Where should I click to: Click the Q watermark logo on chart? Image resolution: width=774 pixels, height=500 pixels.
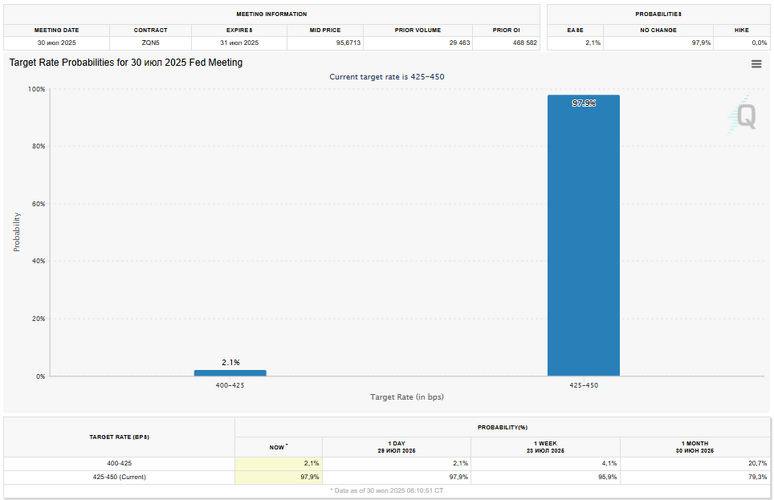click(x=744, y=116)
